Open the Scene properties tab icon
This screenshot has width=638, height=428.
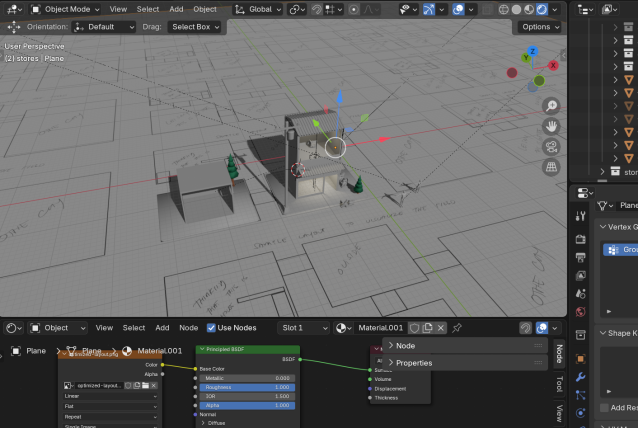coord(581,294)
